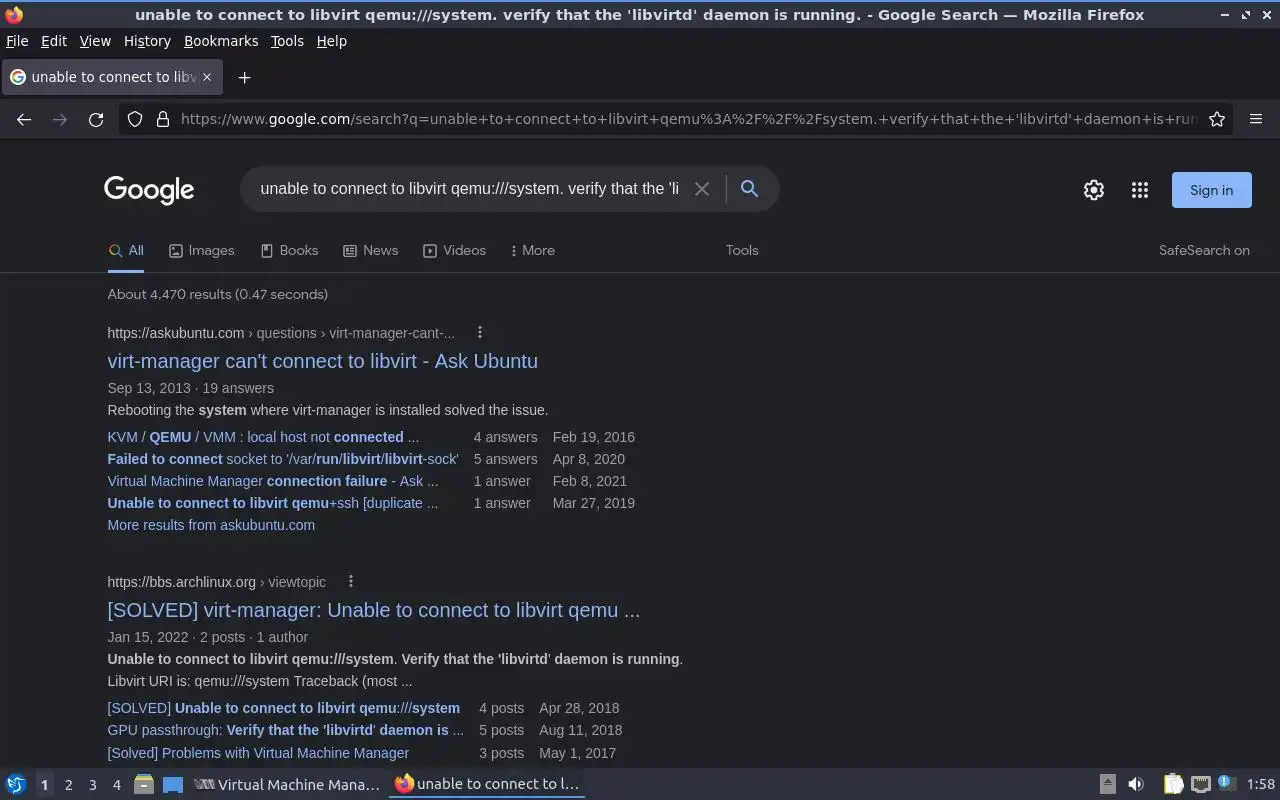Close the 'unable to connect to libv' tab

click(x=207, y=77)
